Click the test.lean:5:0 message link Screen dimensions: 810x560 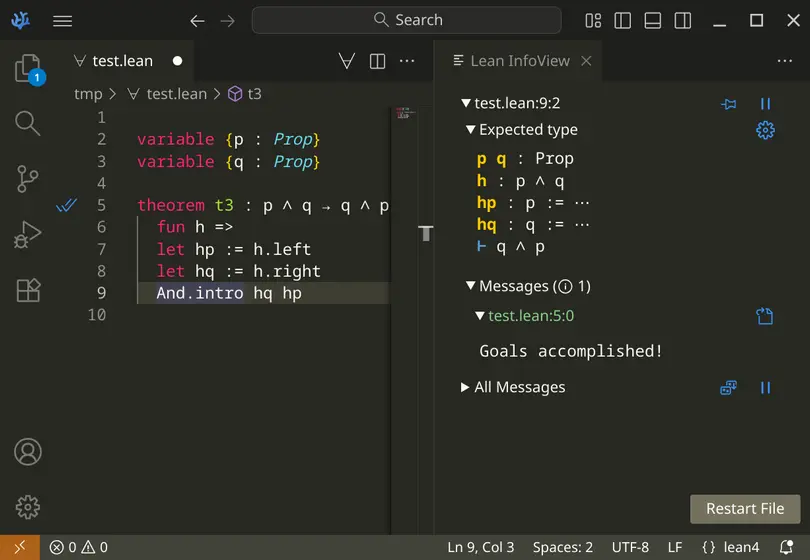[531, 315]
